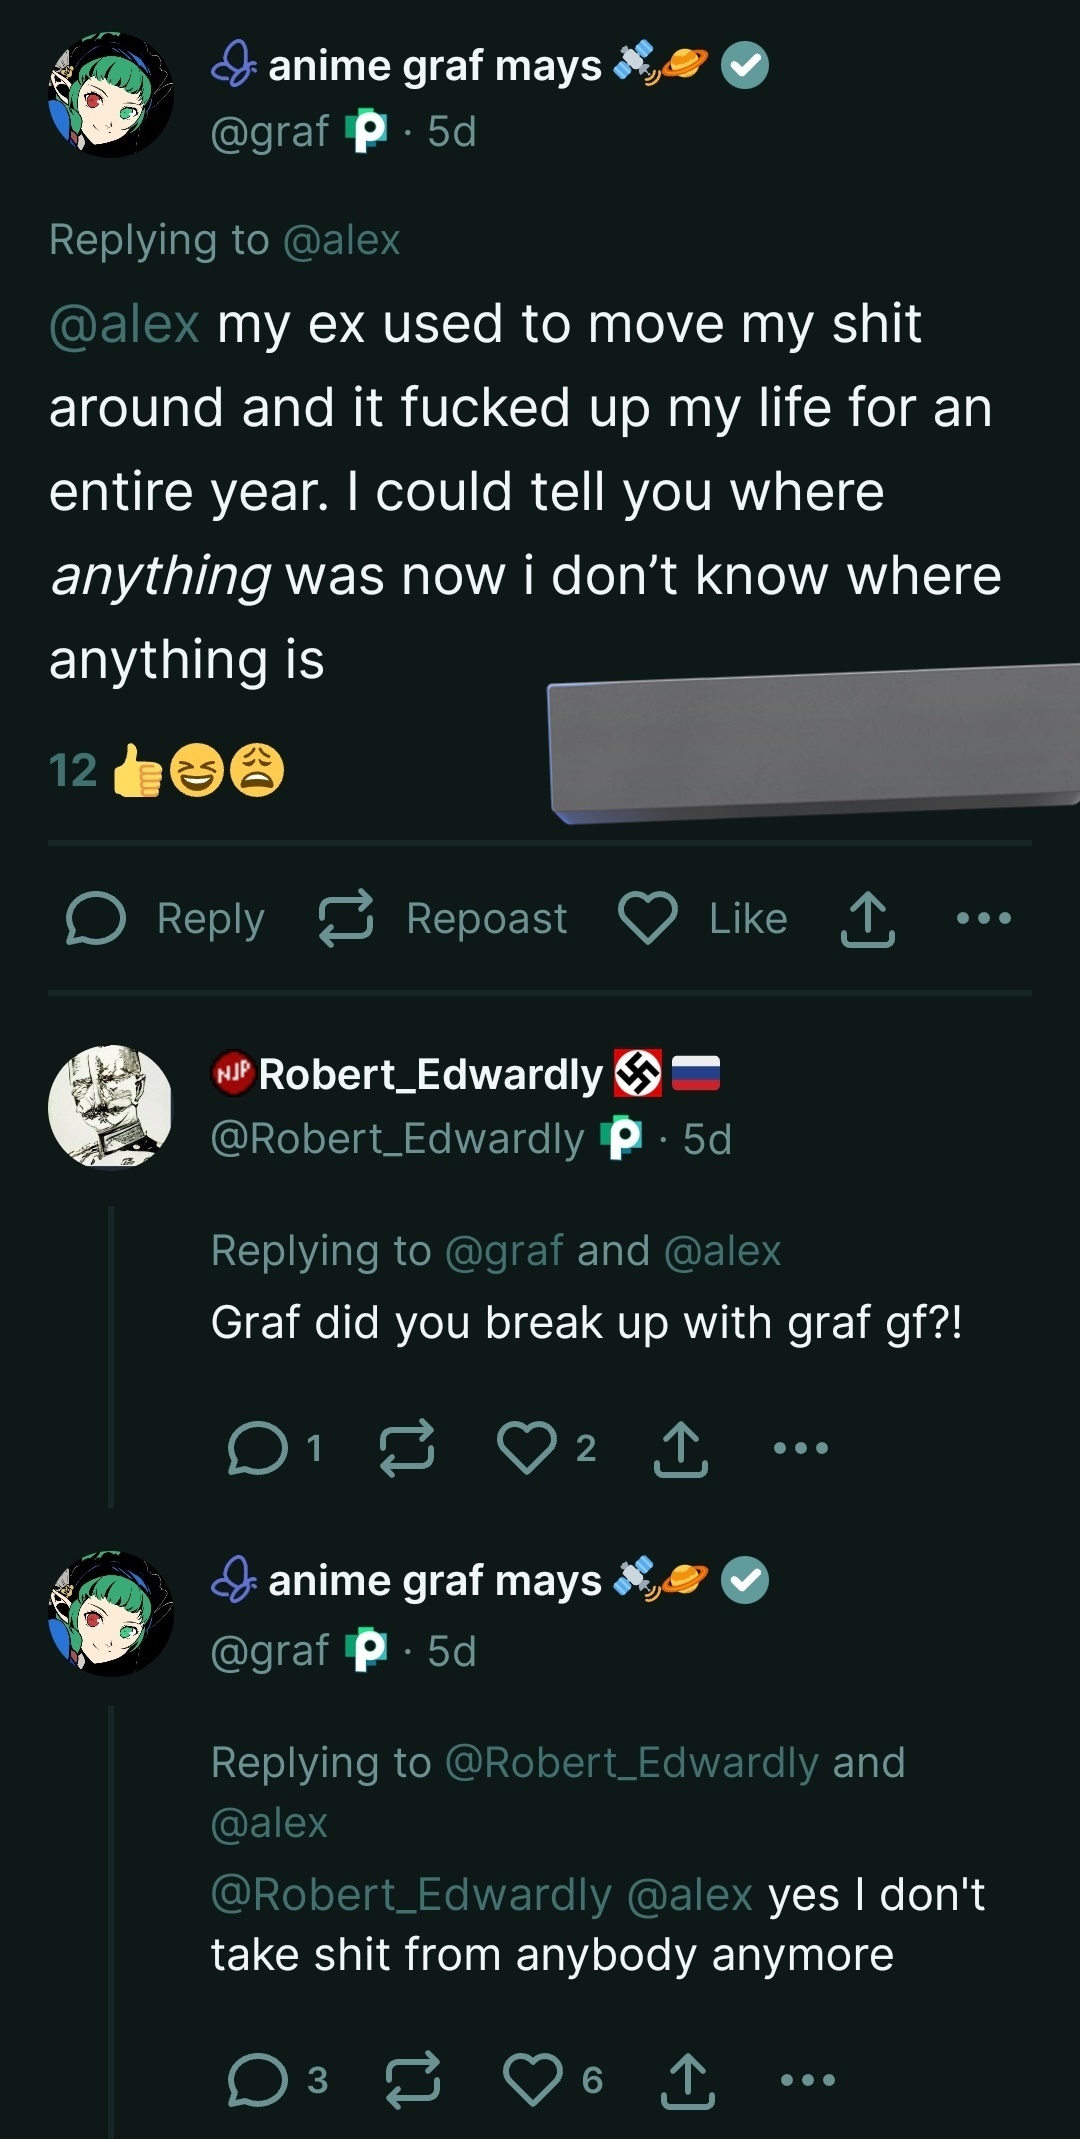The image size is (1080, 2139).
Task: Repost Robert_Edwardly's comment
Action: tap(407, 1448)
